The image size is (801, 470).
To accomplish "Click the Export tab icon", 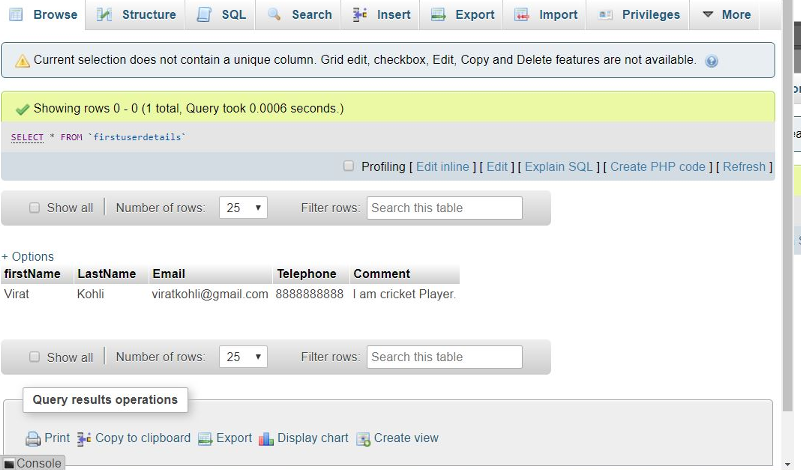I will pos(438,14).
